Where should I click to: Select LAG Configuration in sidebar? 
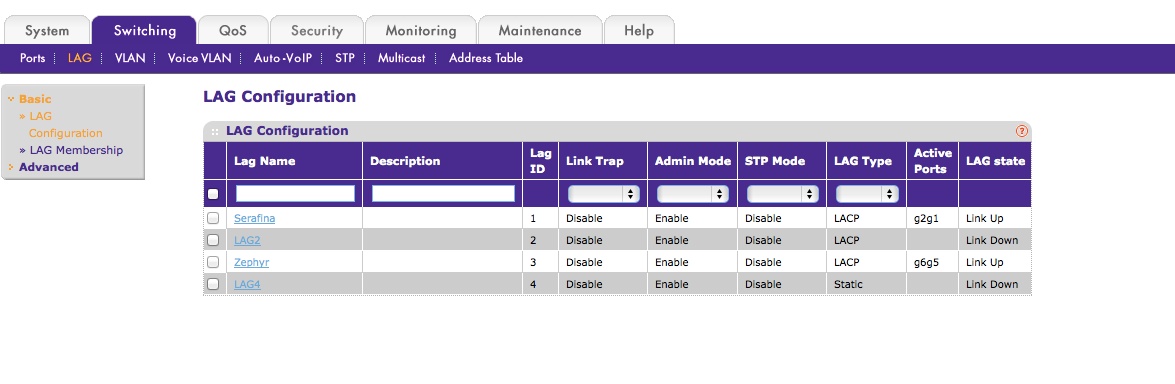point(64,124)
